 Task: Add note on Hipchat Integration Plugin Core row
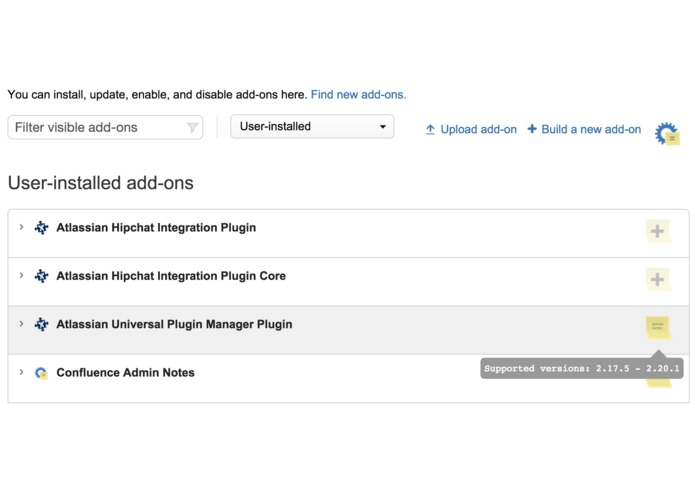click(x=658, y=279)
